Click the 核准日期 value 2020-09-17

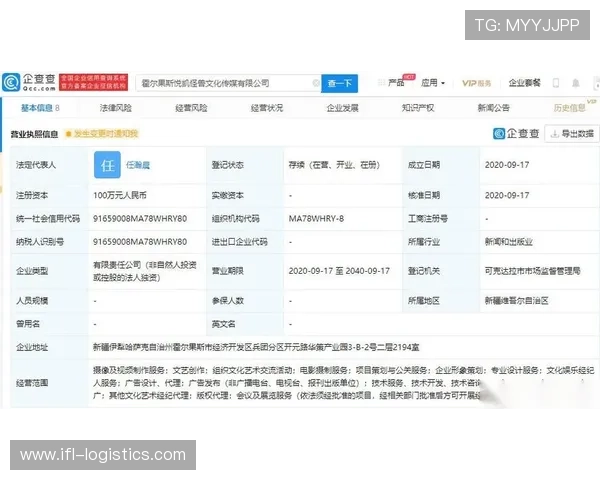tap(507, 195)
